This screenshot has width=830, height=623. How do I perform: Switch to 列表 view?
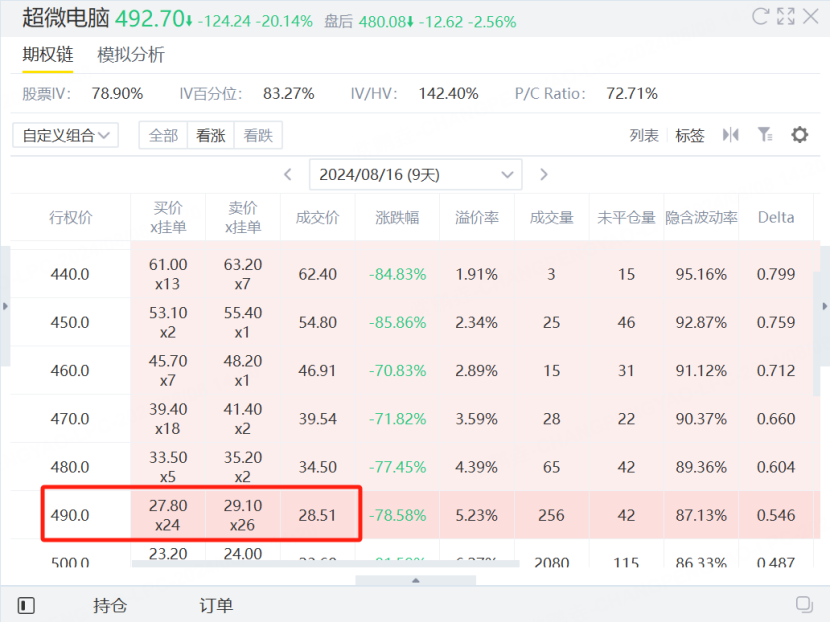tap(644, 136)
